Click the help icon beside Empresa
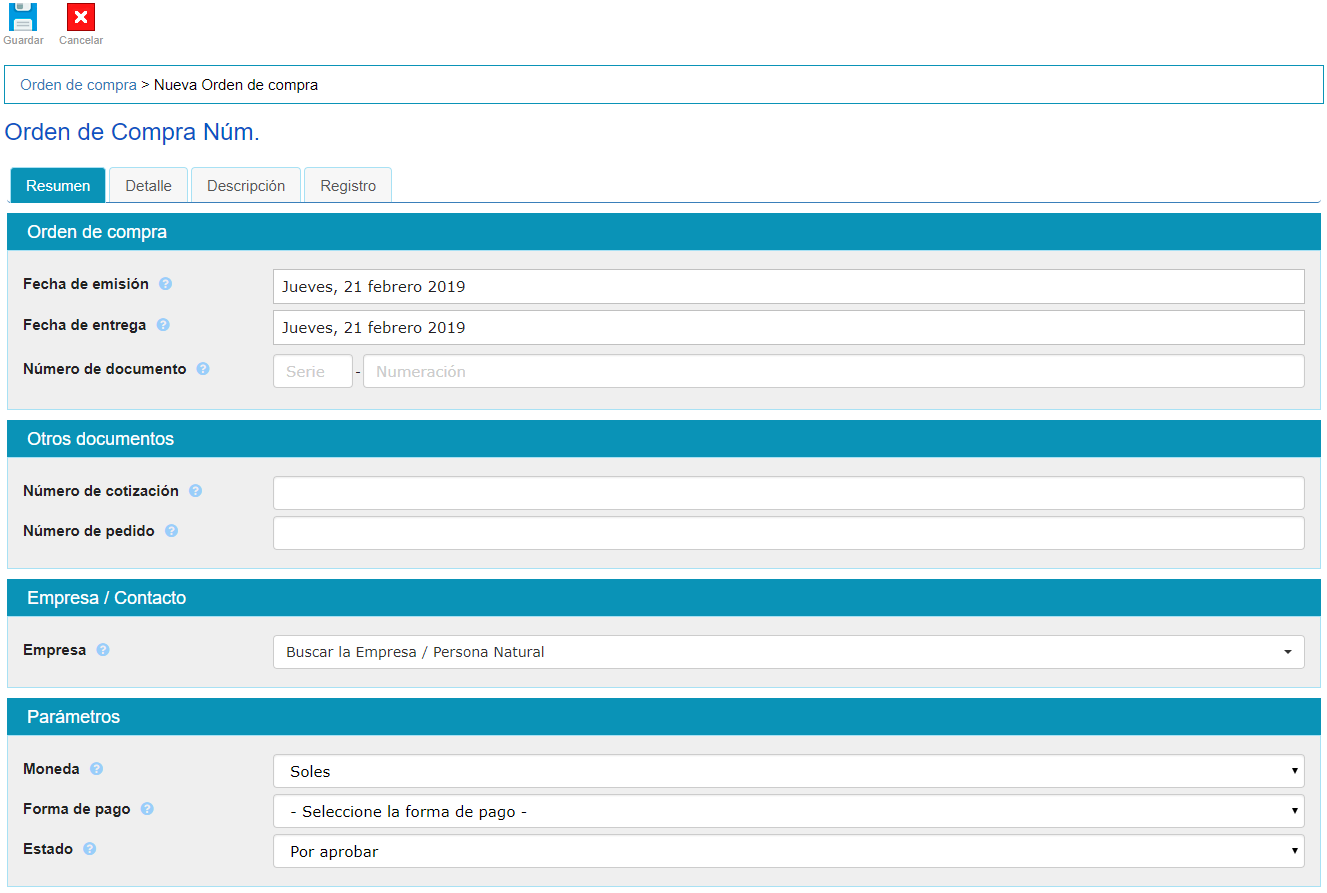1327x893 pixels. 103,650
